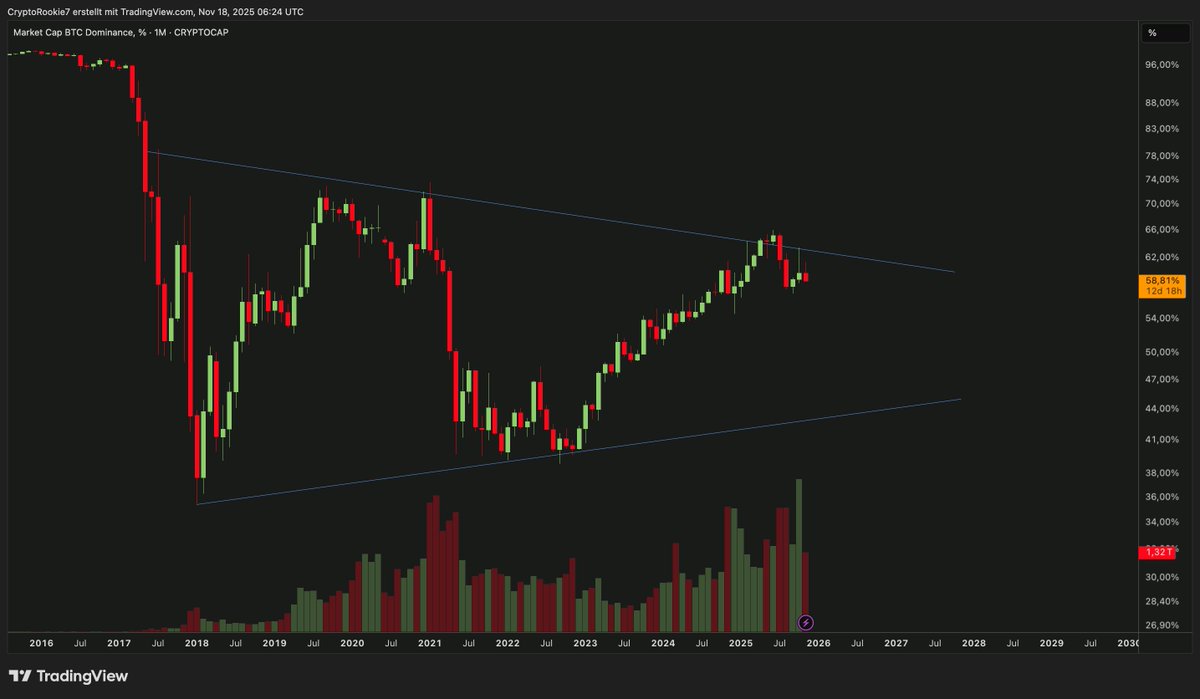This screenshot has width=1200, height=699.
Task: Click the Jul label between 2029 and 2030
Action: [1090, 645]
